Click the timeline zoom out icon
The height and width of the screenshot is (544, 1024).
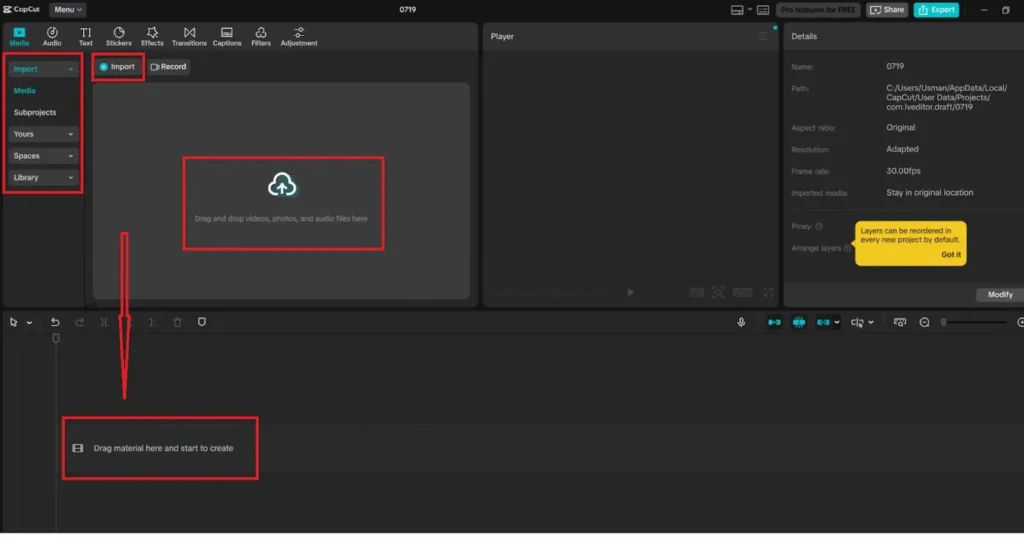(924, 322)
